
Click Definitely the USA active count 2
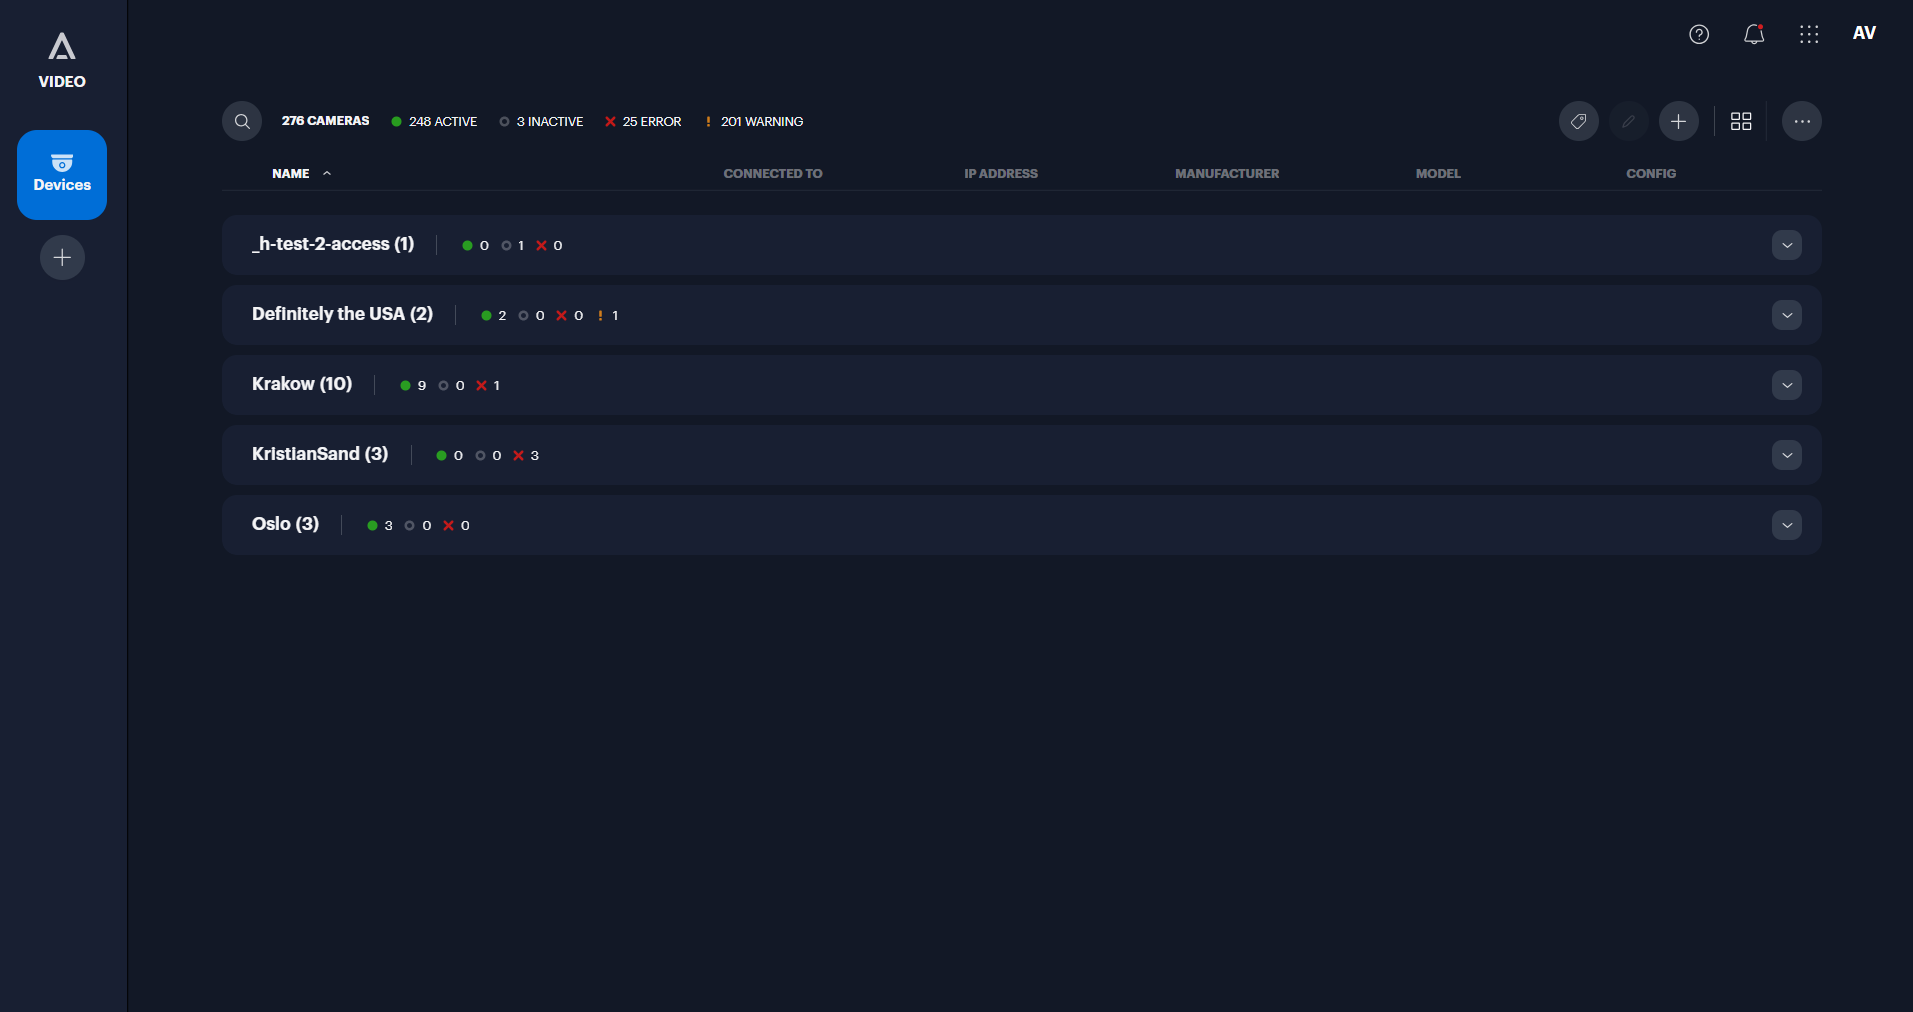494,315
